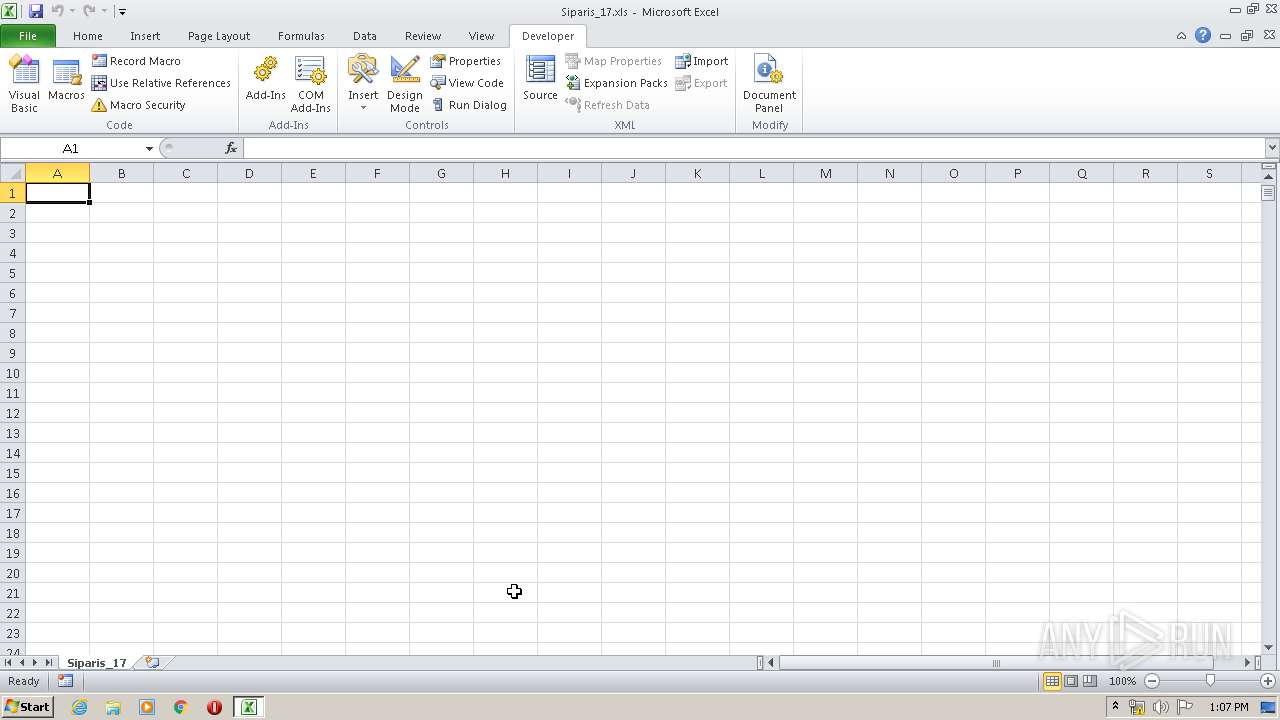1280x720 pixels.
Task: Open the Name Box dropdown
Action: 149,148
